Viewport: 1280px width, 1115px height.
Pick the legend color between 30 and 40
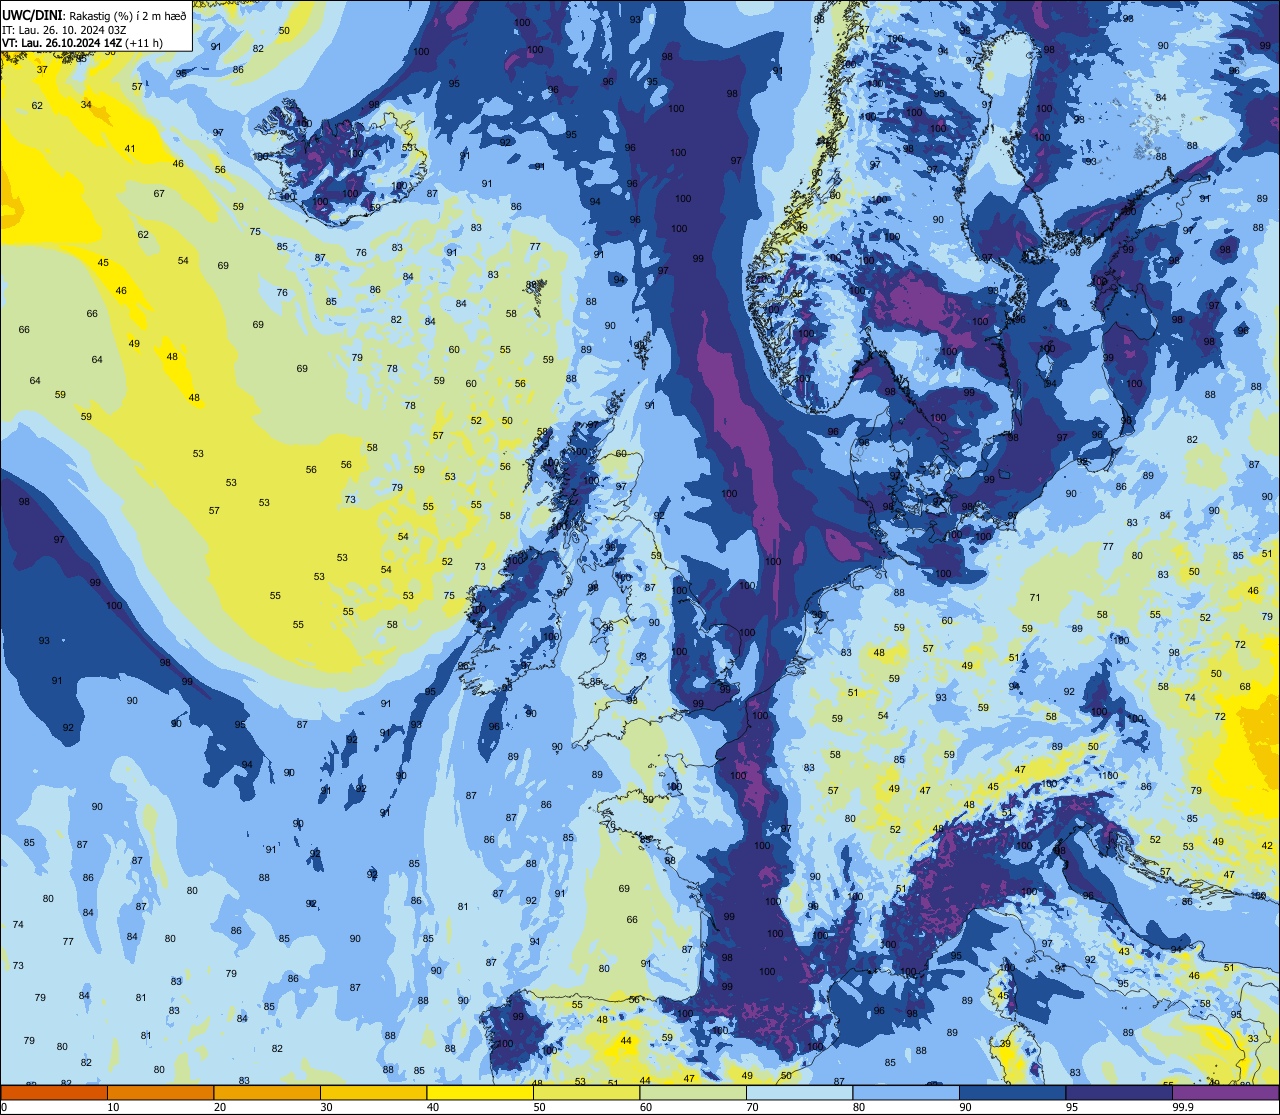[x=373, y=1092]
